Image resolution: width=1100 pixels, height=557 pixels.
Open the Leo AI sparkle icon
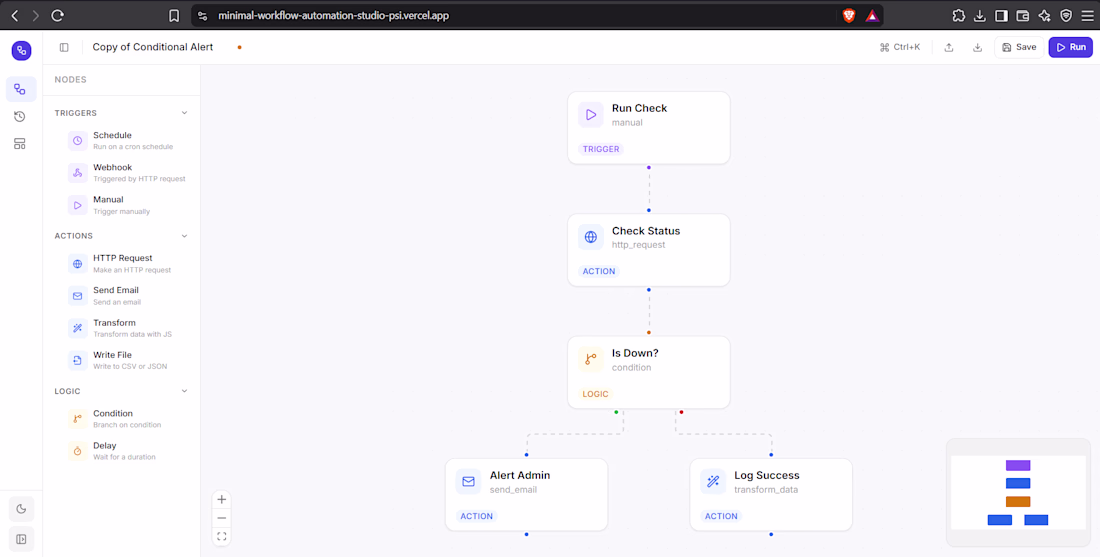(1044, 15)
